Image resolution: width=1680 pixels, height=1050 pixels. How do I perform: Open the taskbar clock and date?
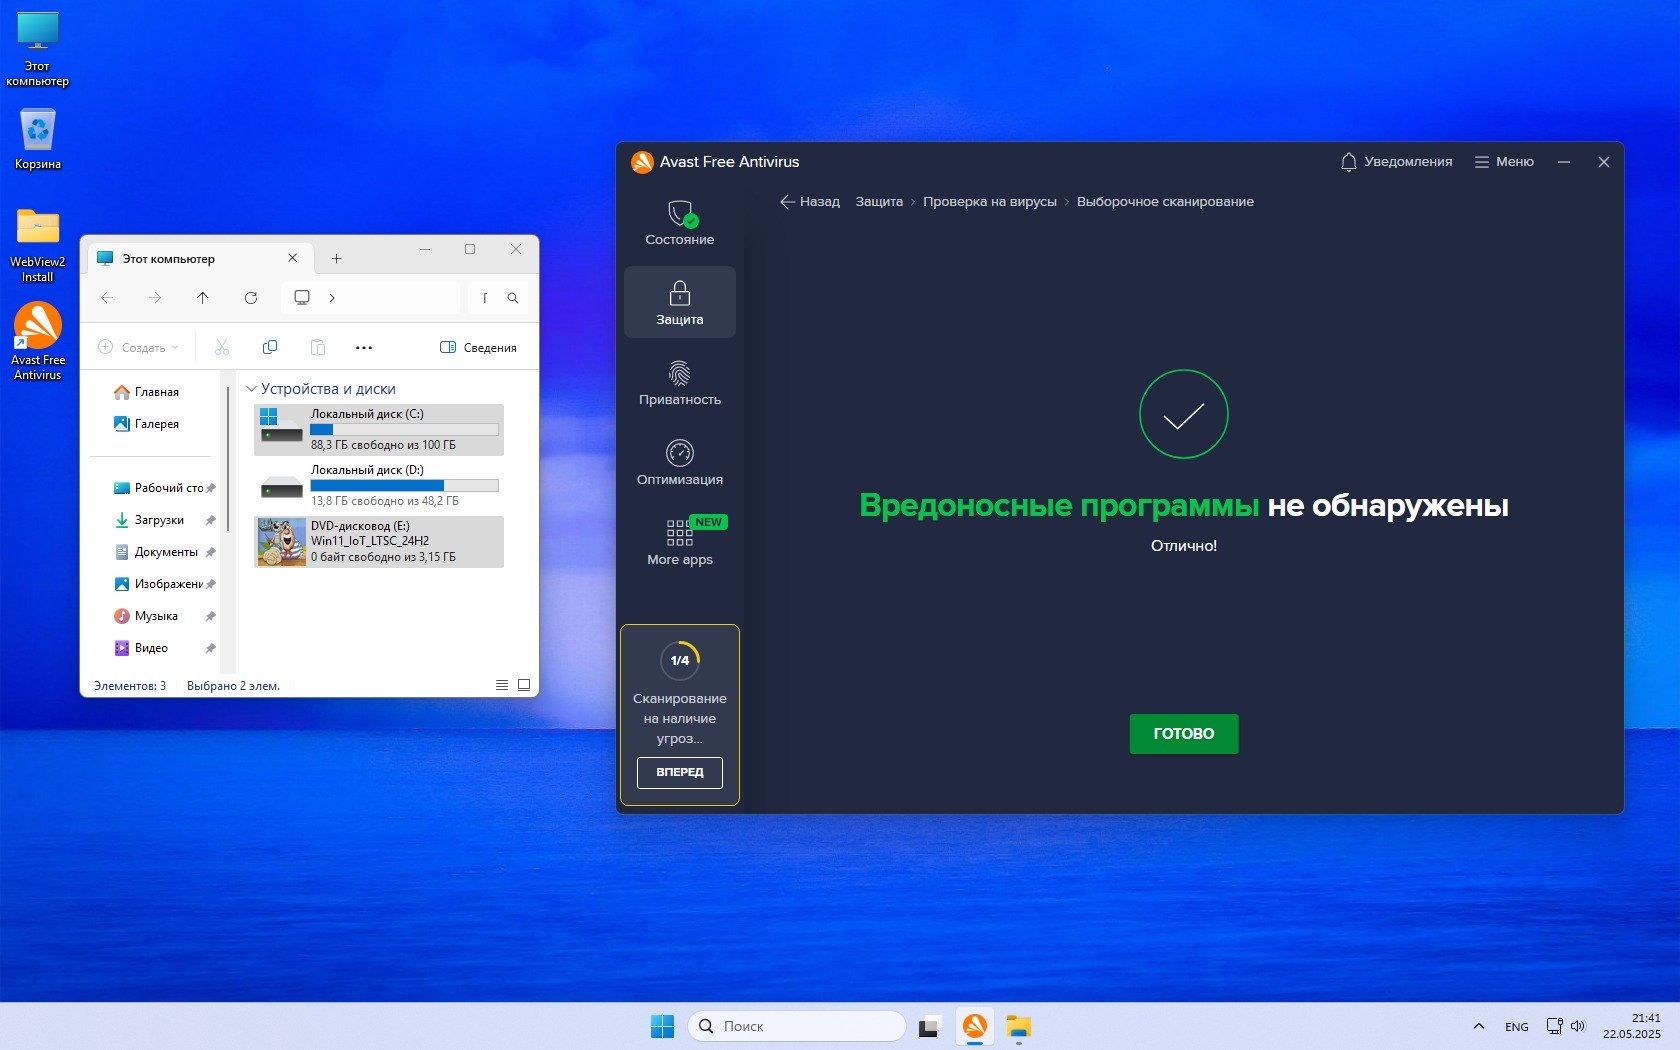[x=1632, y=1026]
